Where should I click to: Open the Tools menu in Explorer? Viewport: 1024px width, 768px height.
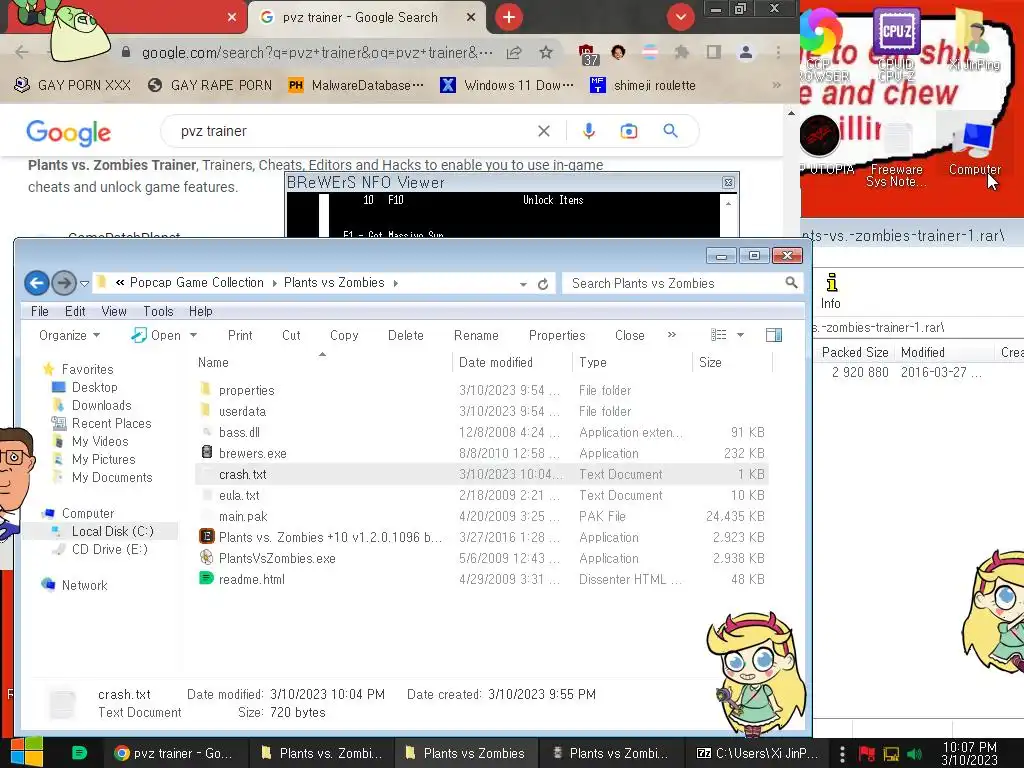(158, 312)
